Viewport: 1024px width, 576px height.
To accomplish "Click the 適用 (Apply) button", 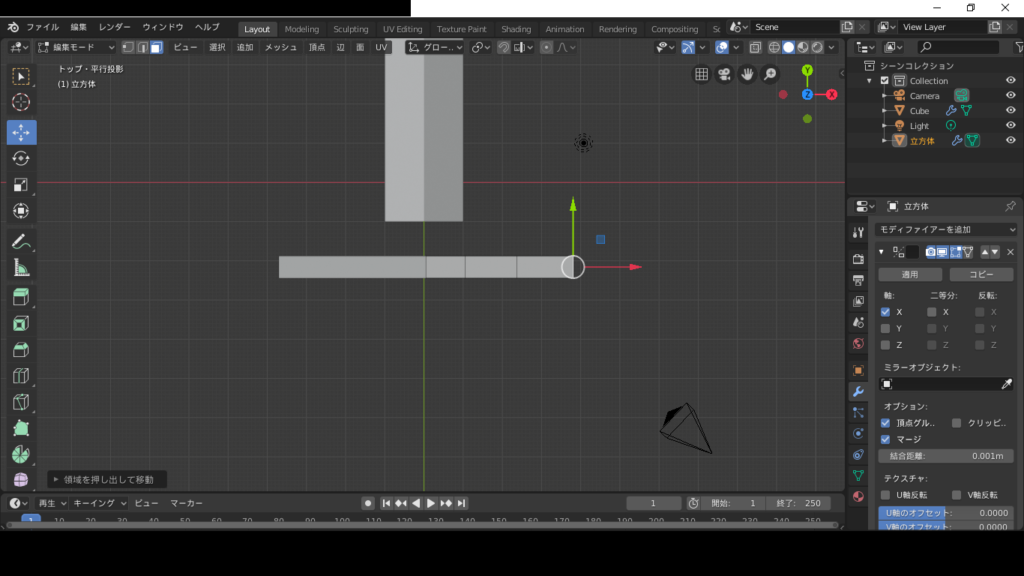I will click(909, 274).
